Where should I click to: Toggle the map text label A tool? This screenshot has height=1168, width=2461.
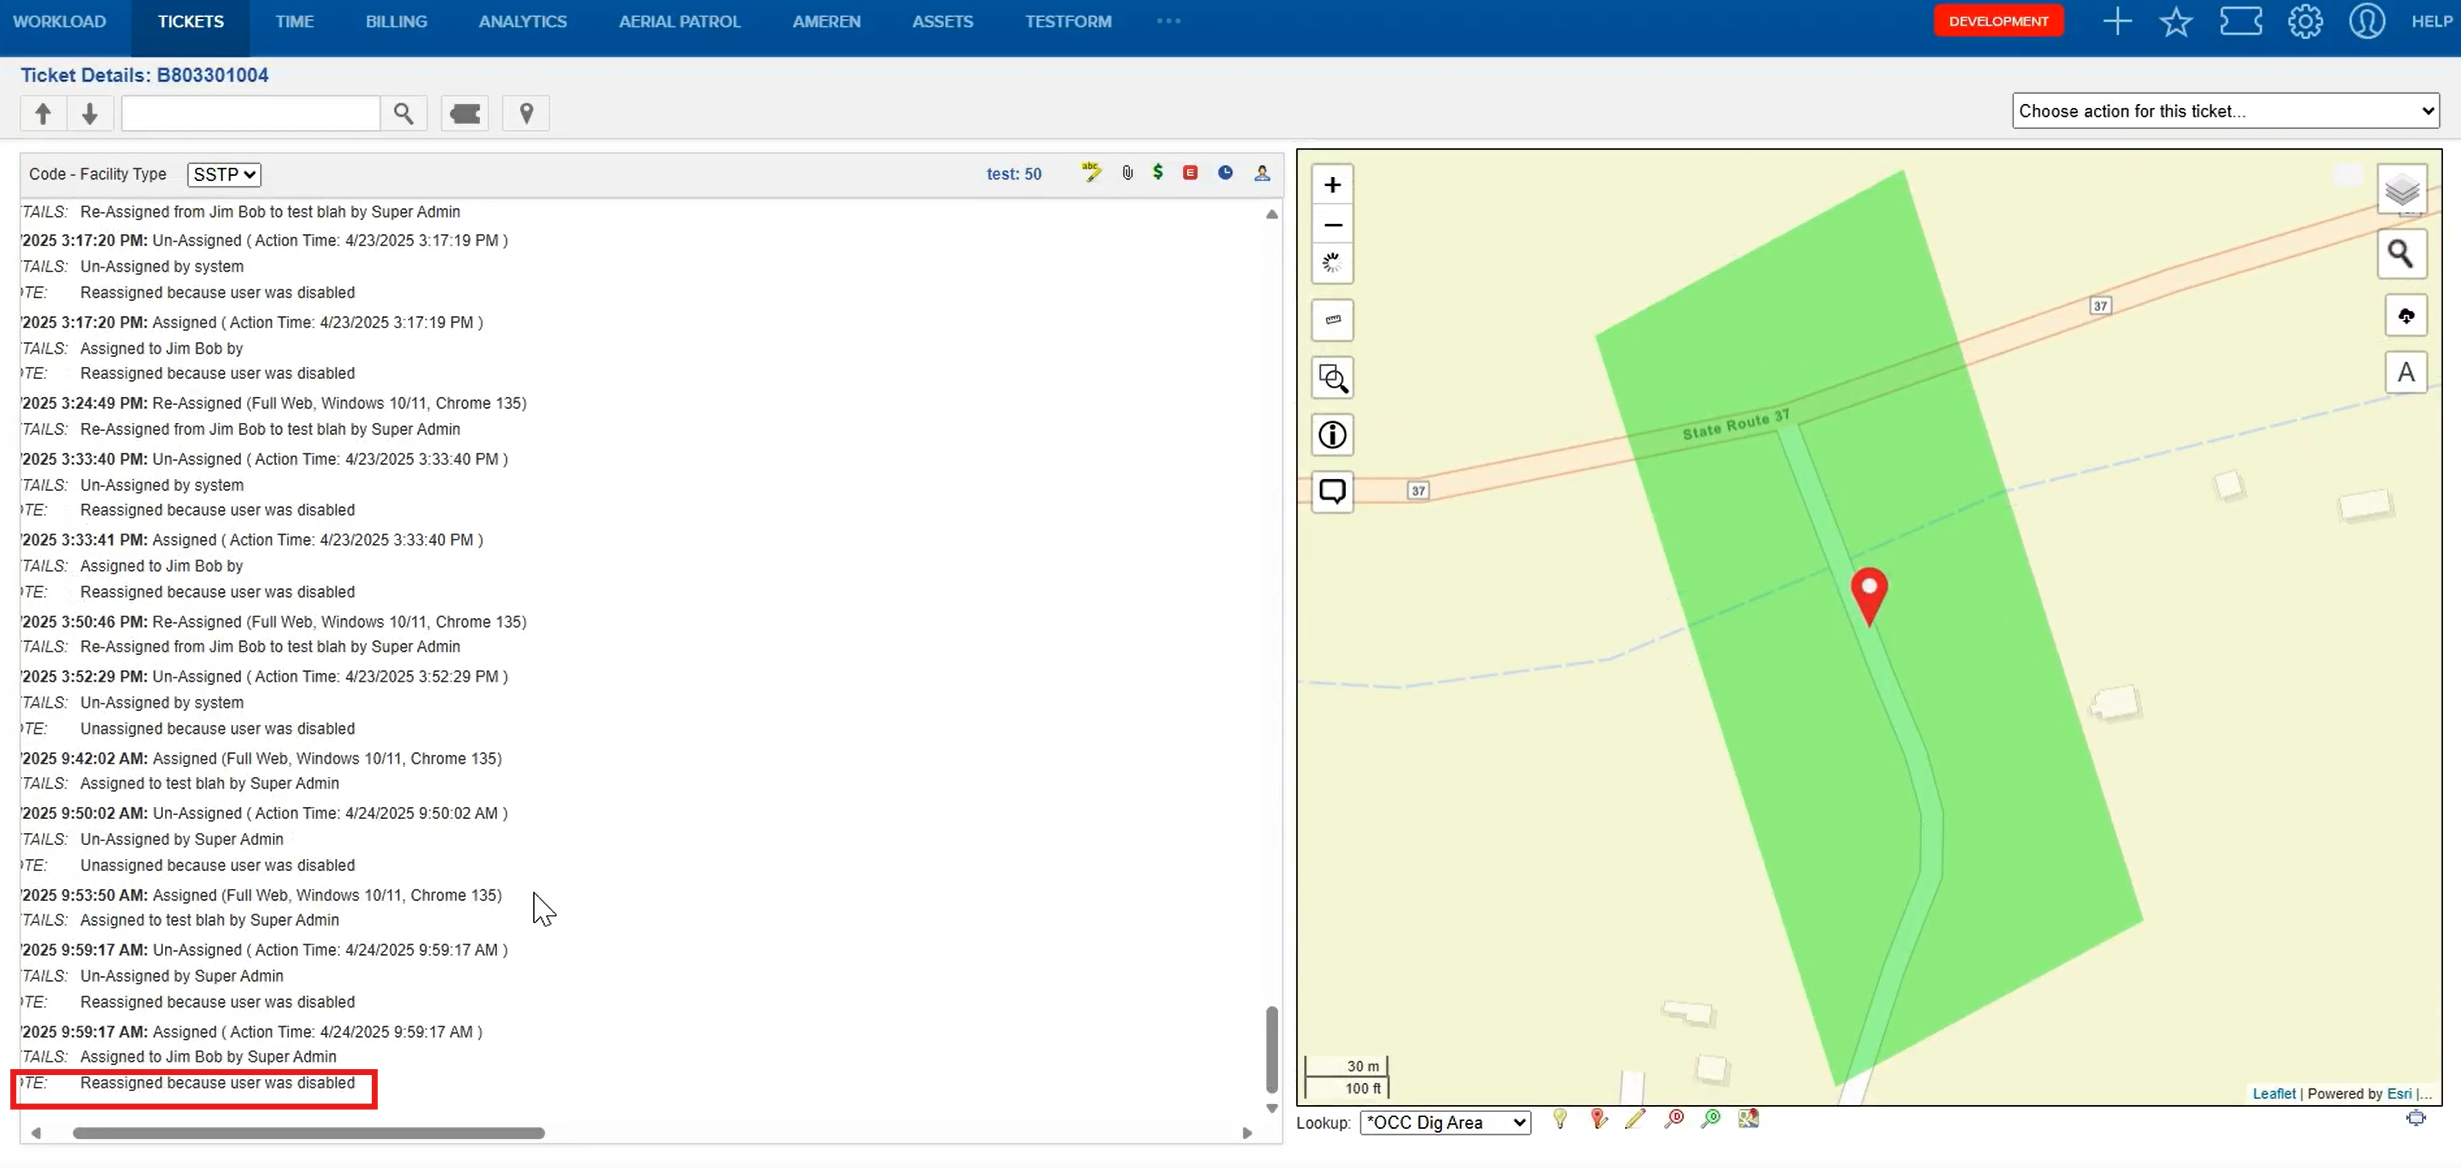(x=2405, y=373)
